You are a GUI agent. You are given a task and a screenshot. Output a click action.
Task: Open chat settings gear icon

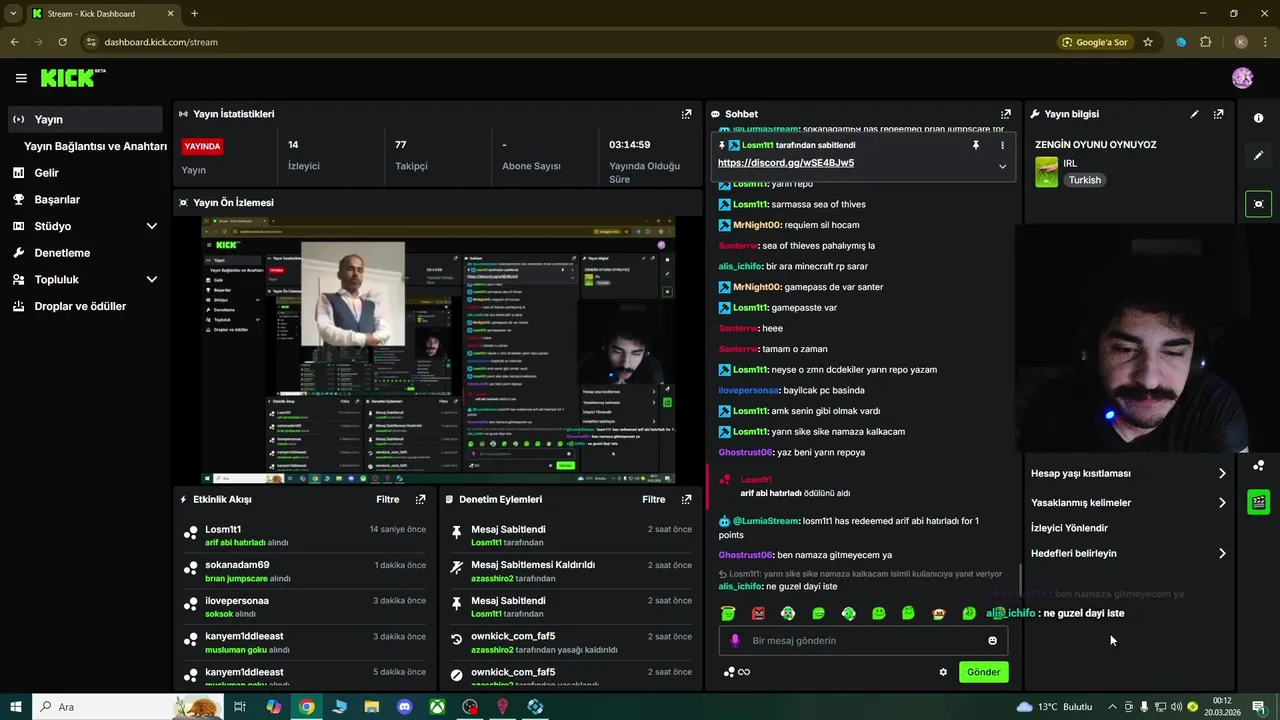pos(942,672)
